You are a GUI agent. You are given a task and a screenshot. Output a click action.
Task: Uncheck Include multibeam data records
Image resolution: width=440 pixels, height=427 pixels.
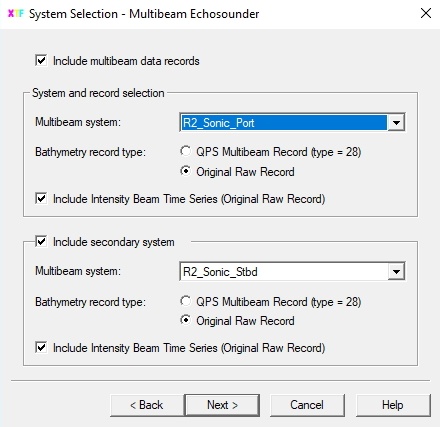coord(41,61)
